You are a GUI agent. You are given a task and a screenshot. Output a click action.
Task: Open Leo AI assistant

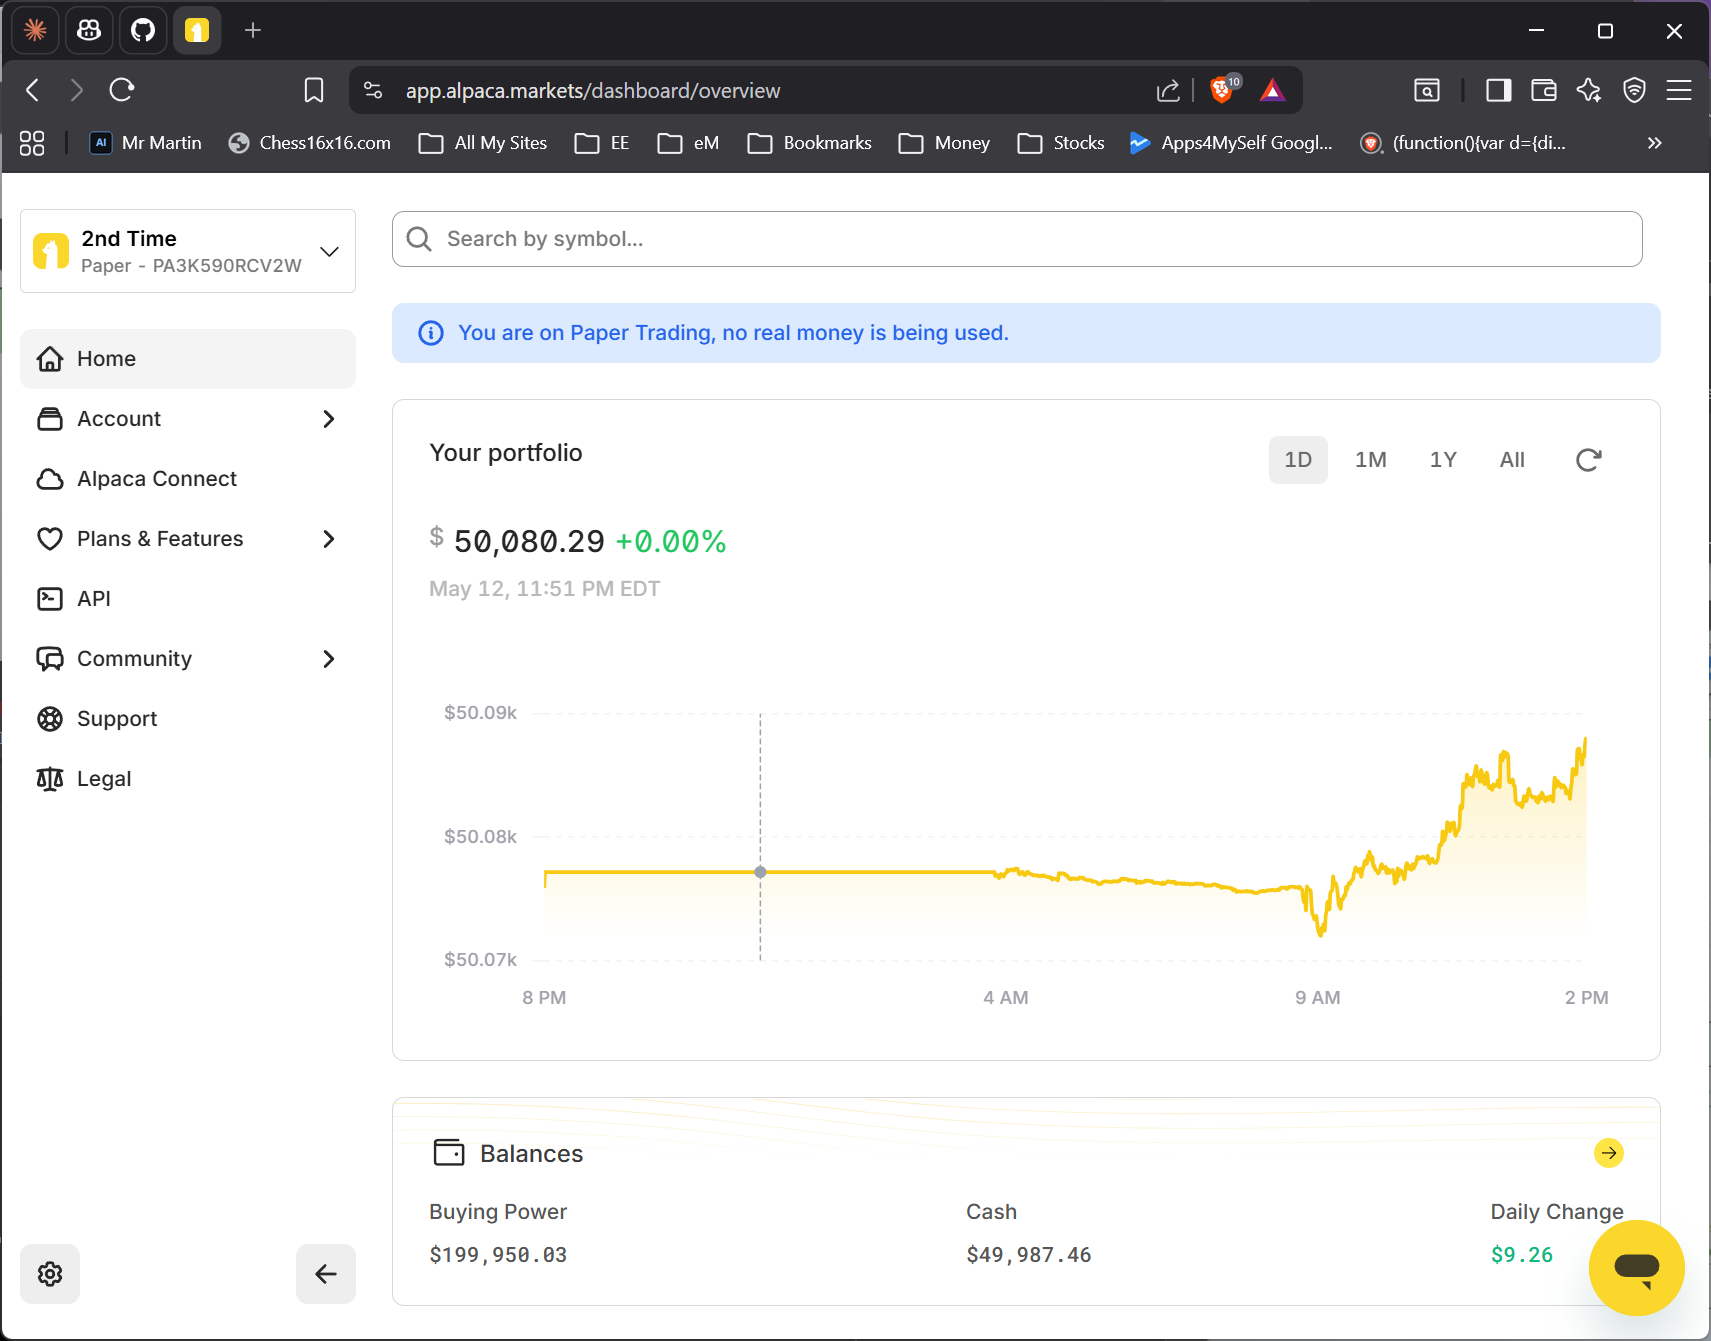click(1589, 90)
